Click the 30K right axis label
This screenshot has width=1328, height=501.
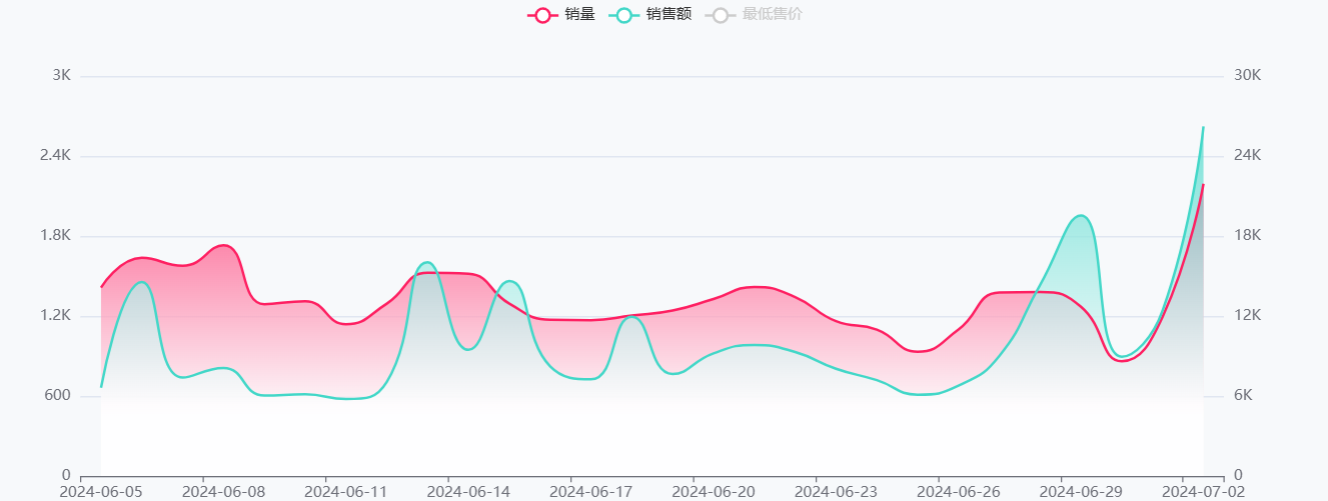(1247, 76)
